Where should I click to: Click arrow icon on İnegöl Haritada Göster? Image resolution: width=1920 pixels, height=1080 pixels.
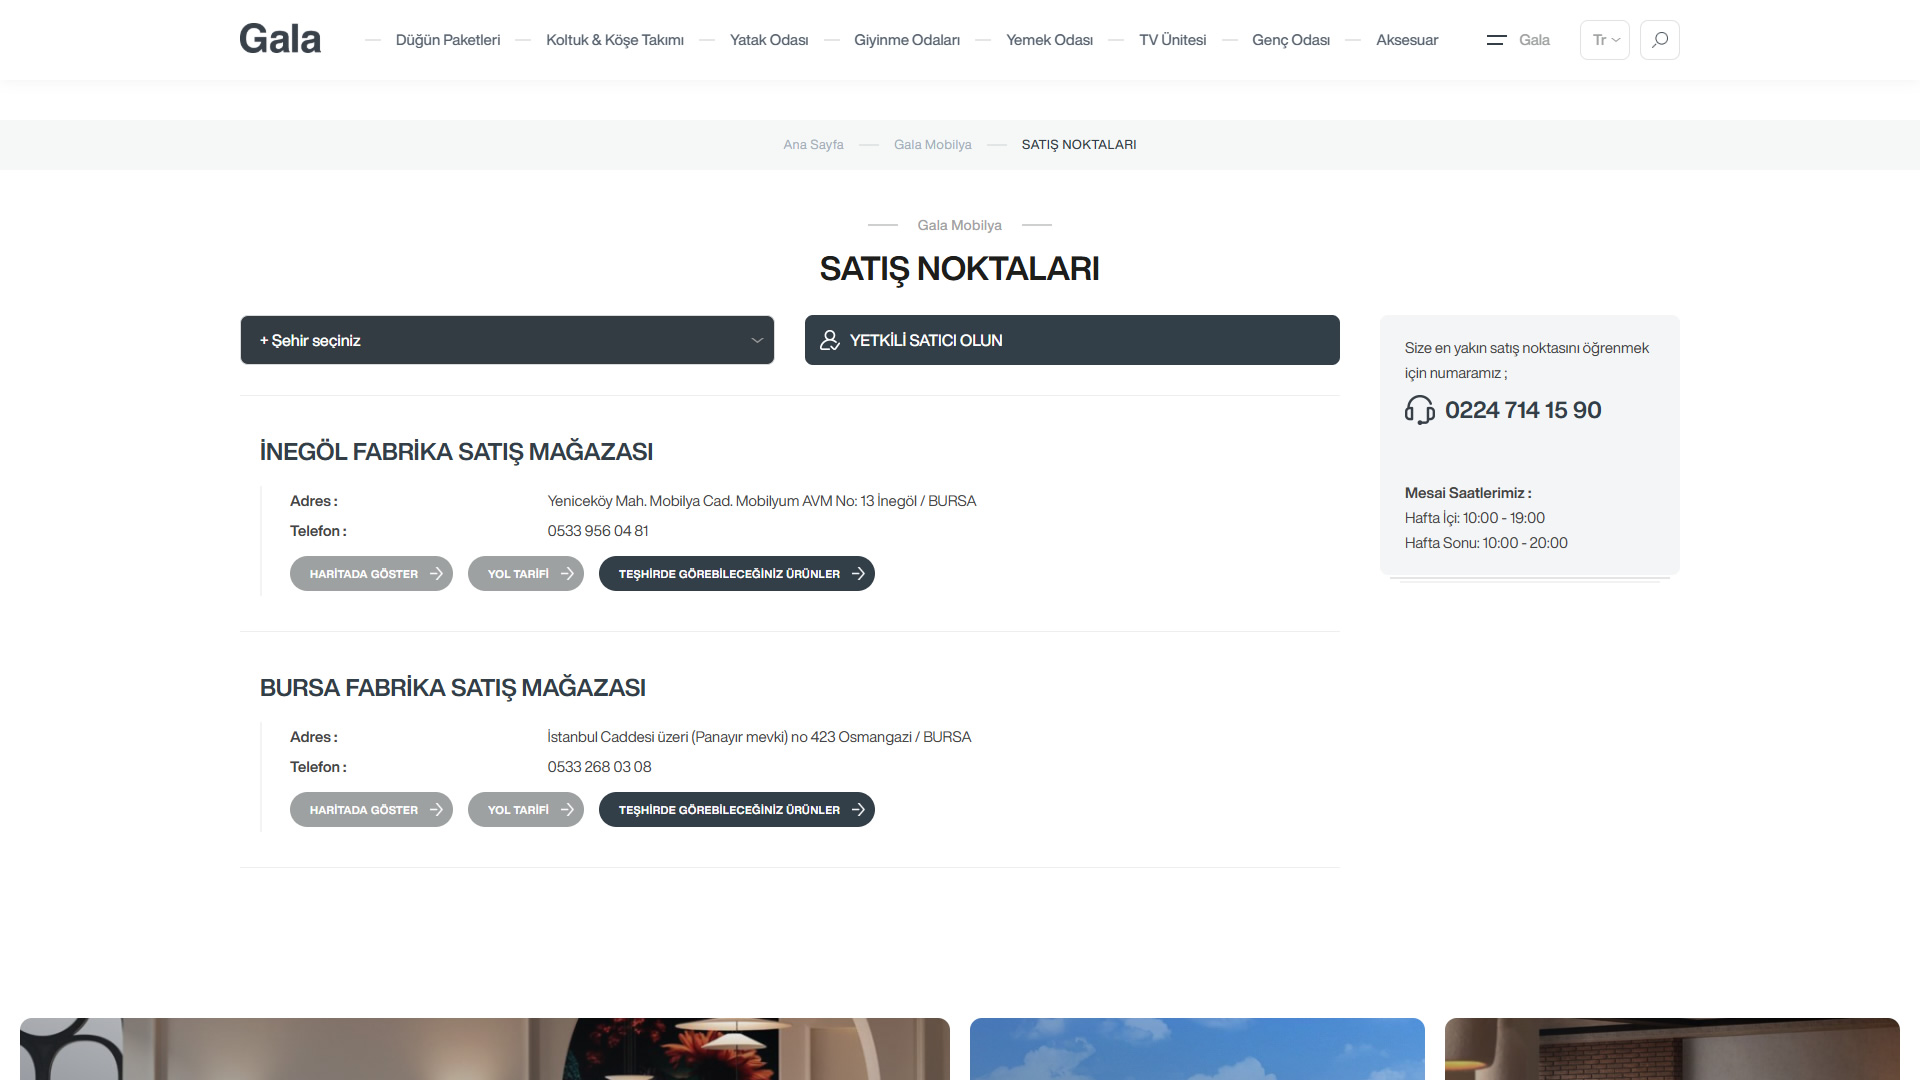click(436, 574)
